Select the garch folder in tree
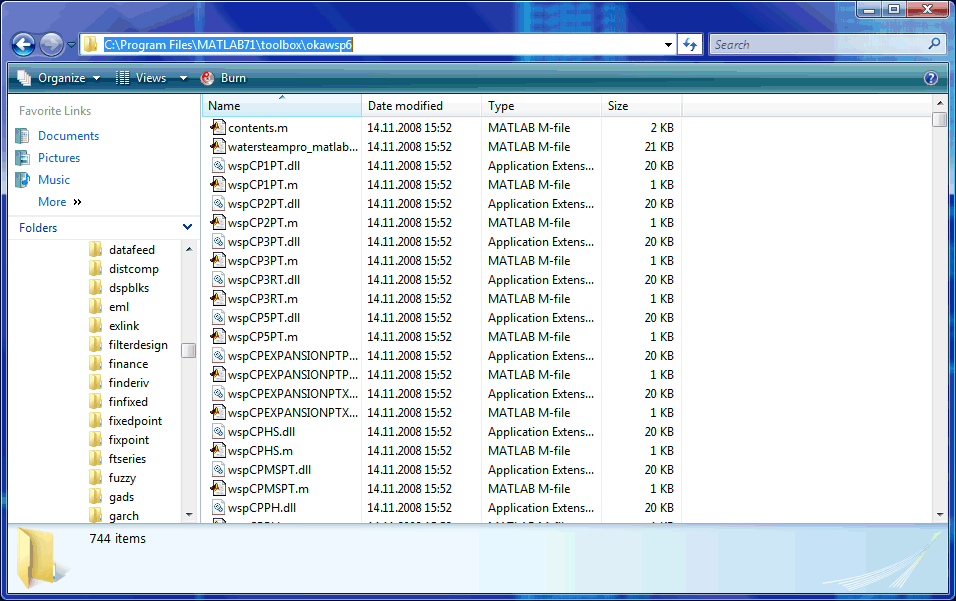Screen dimensions: 956x601 click(124, 516)
